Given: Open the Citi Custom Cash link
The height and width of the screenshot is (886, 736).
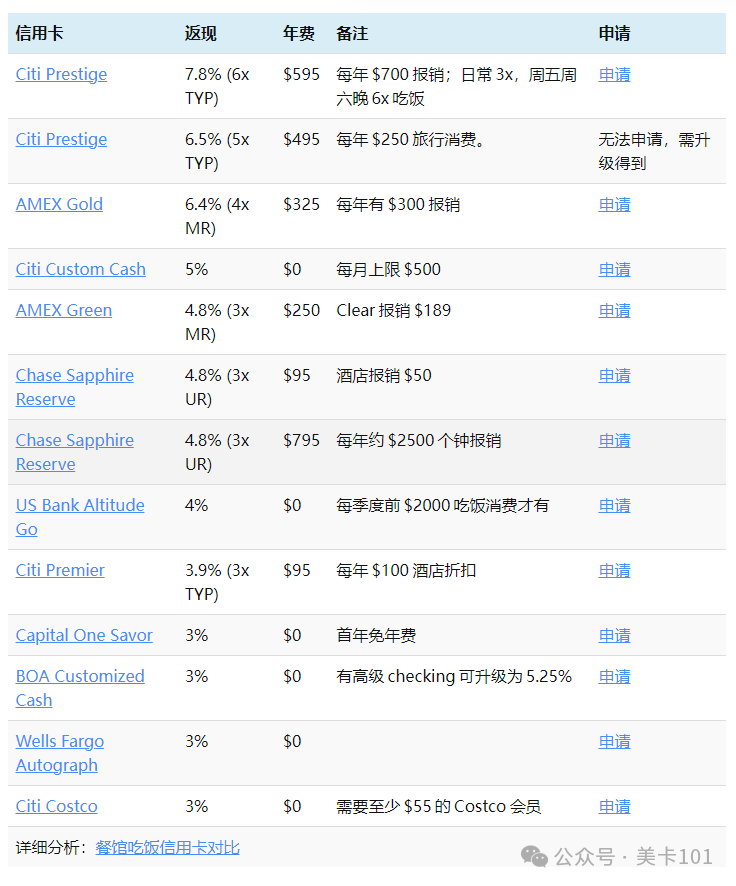Looking at the screenshot, I should 81,269.
